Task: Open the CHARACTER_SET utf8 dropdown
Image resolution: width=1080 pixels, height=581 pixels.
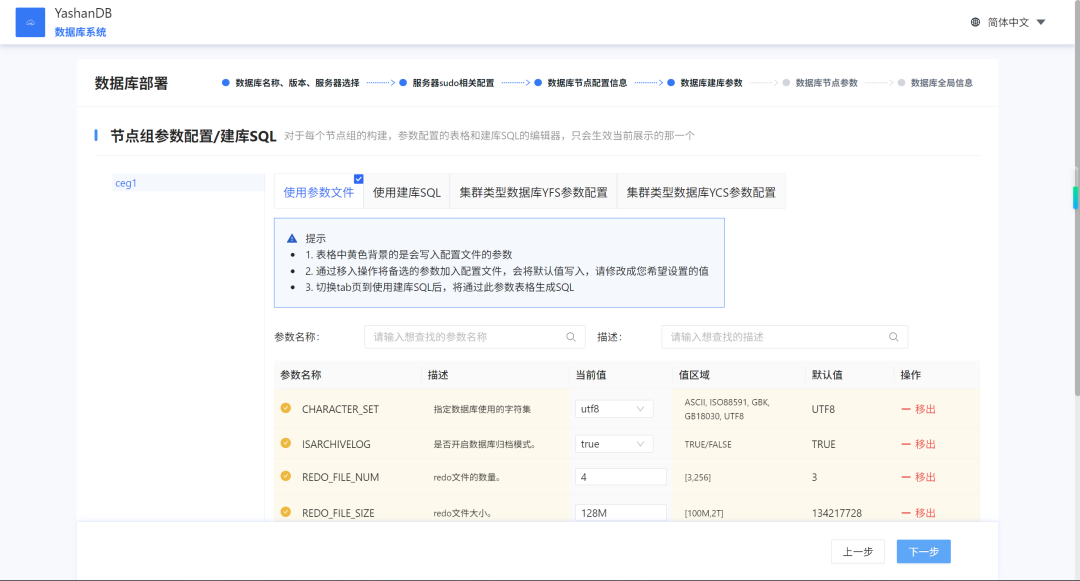Action: (614, 409)
